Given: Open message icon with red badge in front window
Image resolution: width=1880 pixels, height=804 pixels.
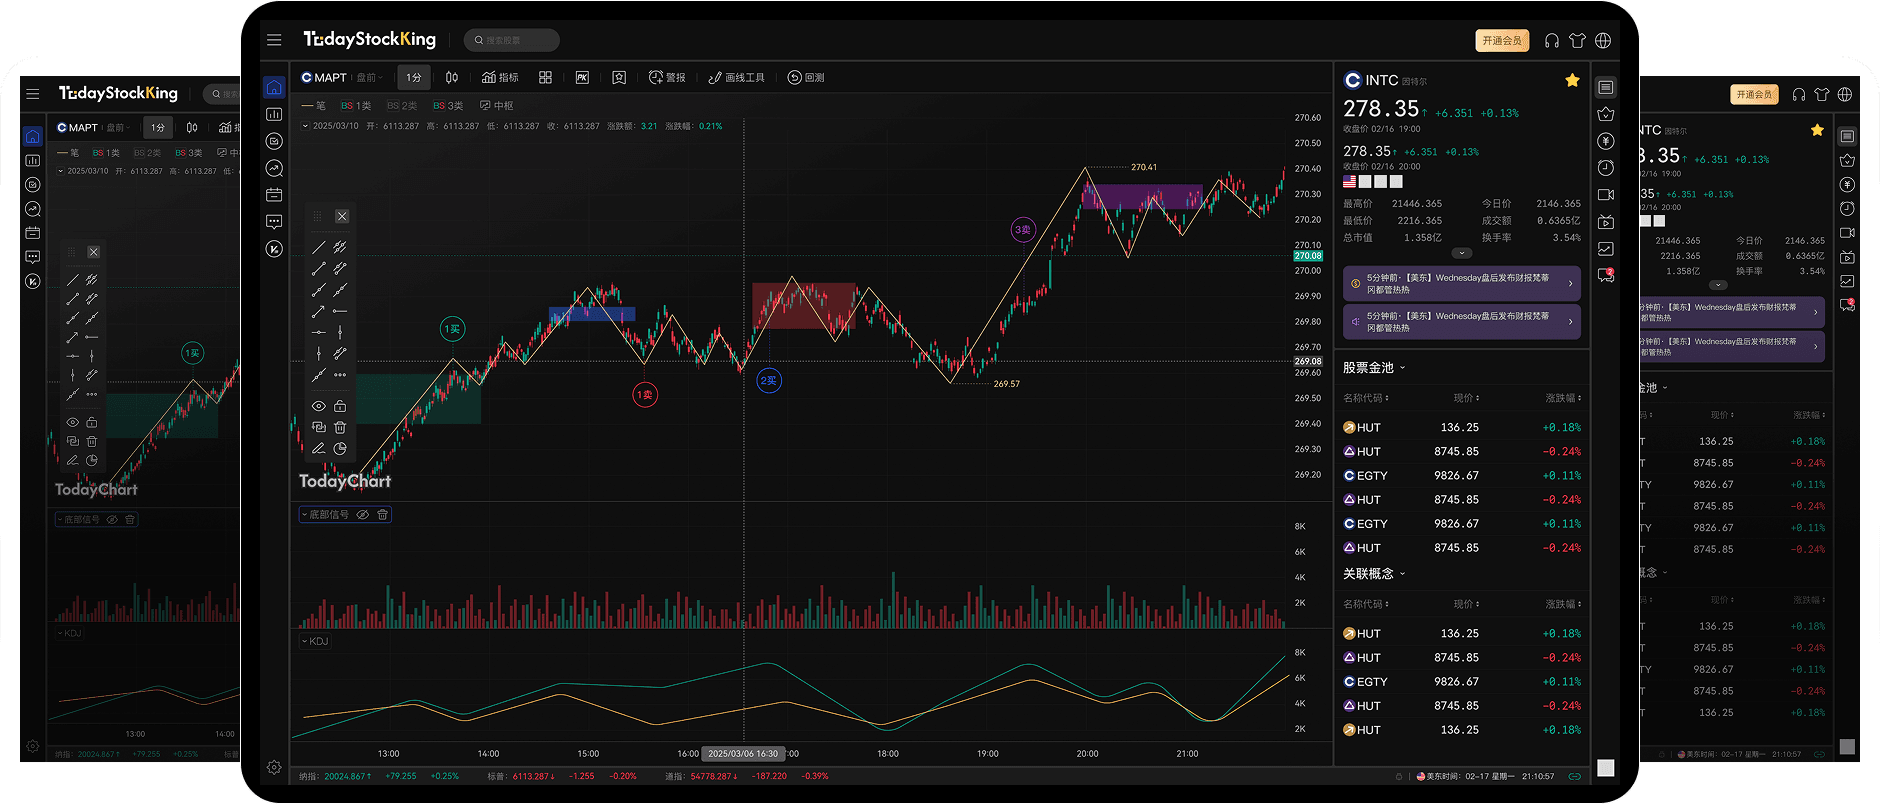Looking at the screenshot, I should (x=1606, y=275).
